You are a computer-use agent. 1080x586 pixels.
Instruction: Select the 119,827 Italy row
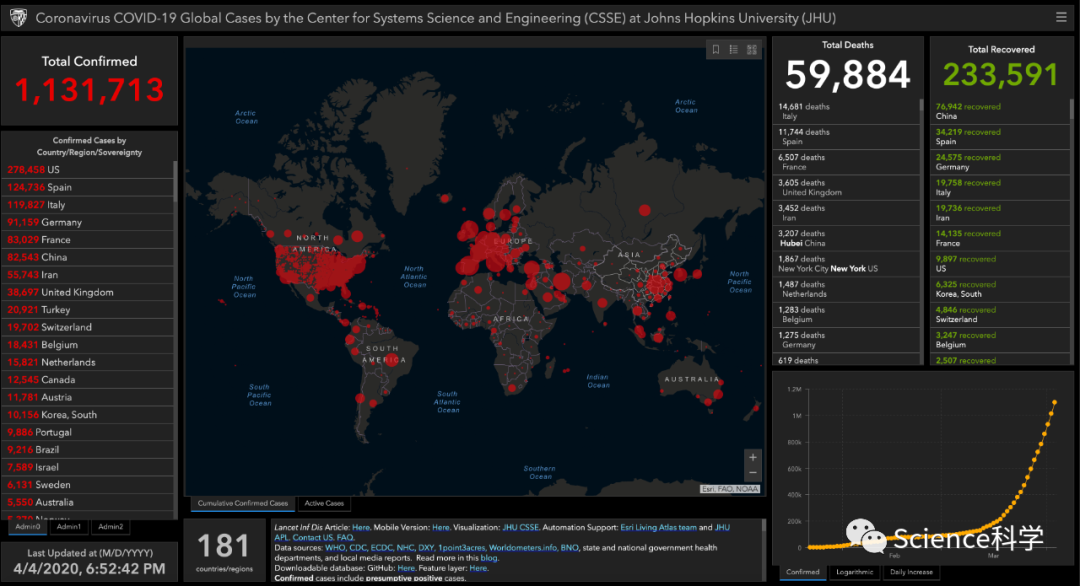coord(87,205)
